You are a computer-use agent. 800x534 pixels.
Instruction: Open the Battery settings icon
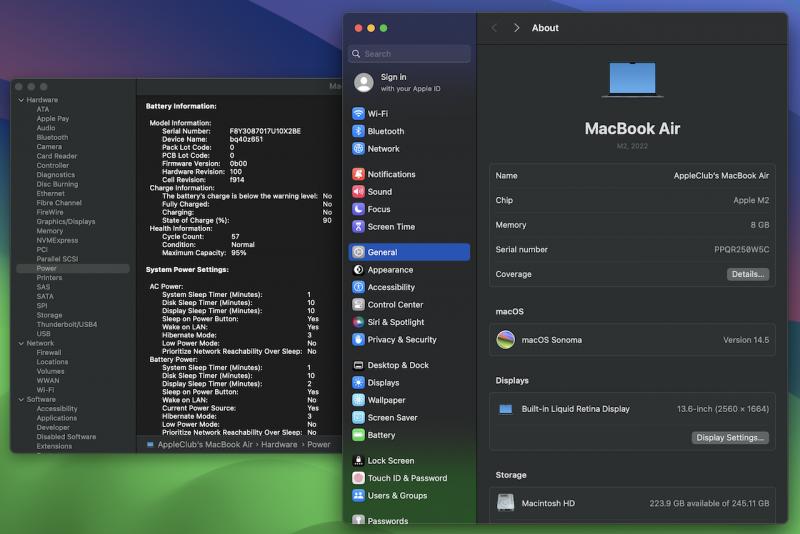click(x=359, y=435)
